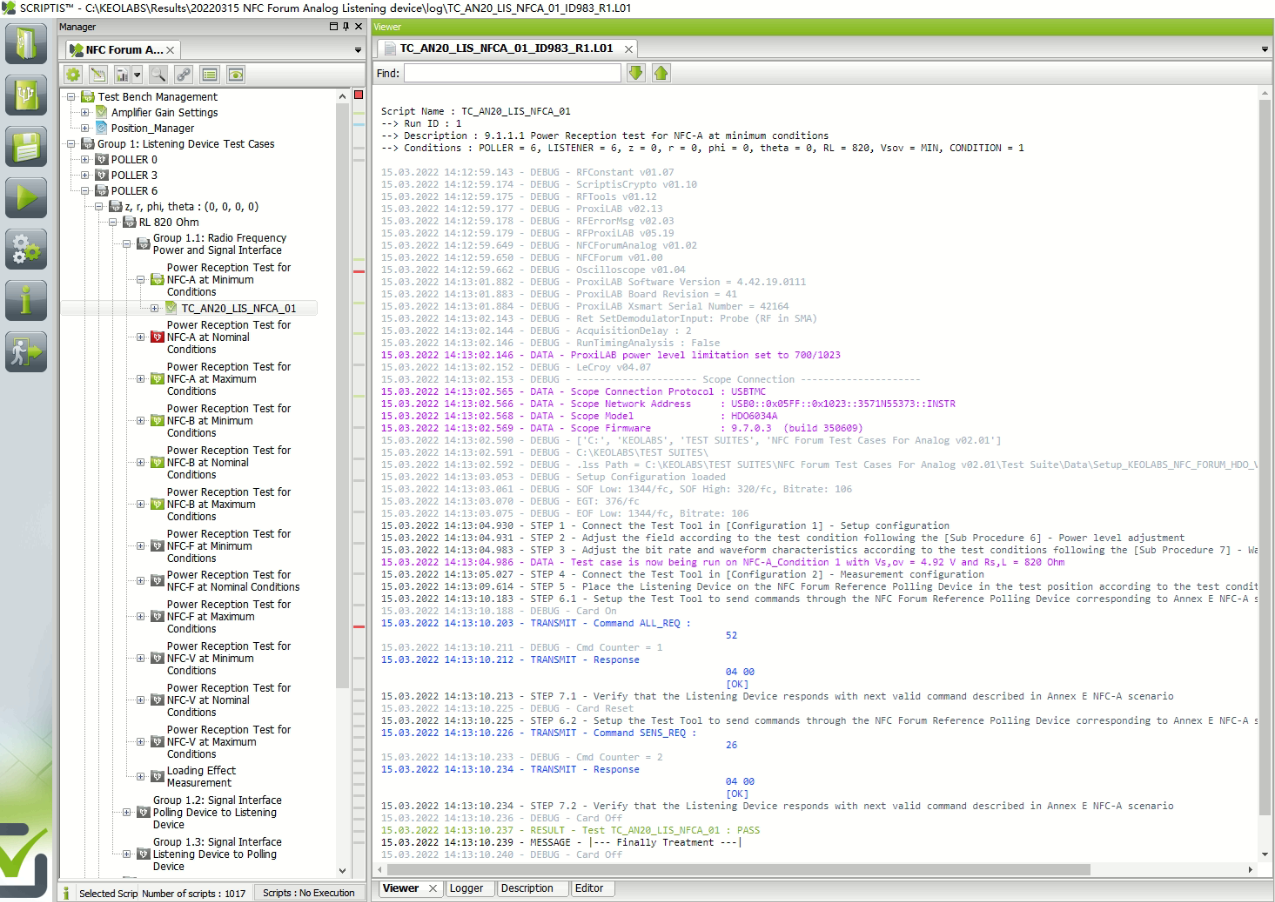Expand the Loading Effect Measurement node
This screenshot has width=1275, height=902.
click(x=141, y=776)
